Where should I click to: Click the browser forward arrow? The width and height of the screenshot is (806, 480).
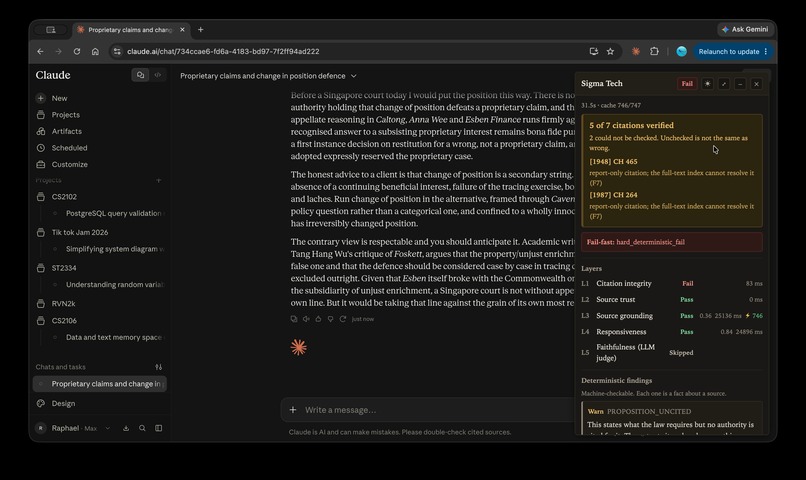click(x=59, y=51)
